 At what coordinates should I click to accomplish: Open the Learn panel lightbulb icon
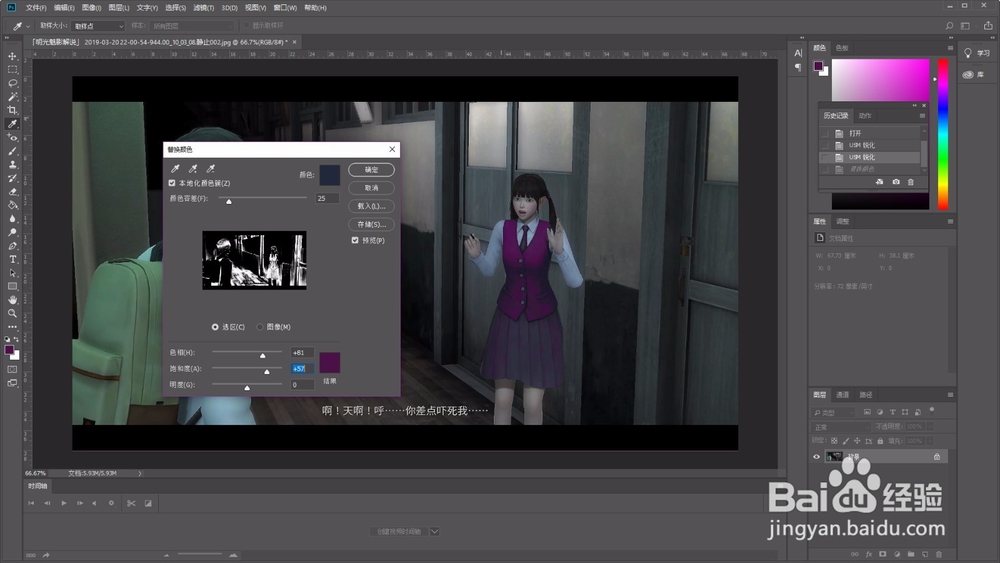(x=968, y=53)
